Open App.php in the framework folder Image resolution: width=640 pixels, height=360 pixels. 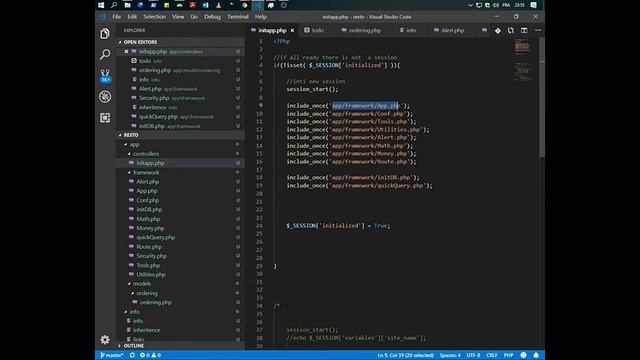(x=147, y=191)
